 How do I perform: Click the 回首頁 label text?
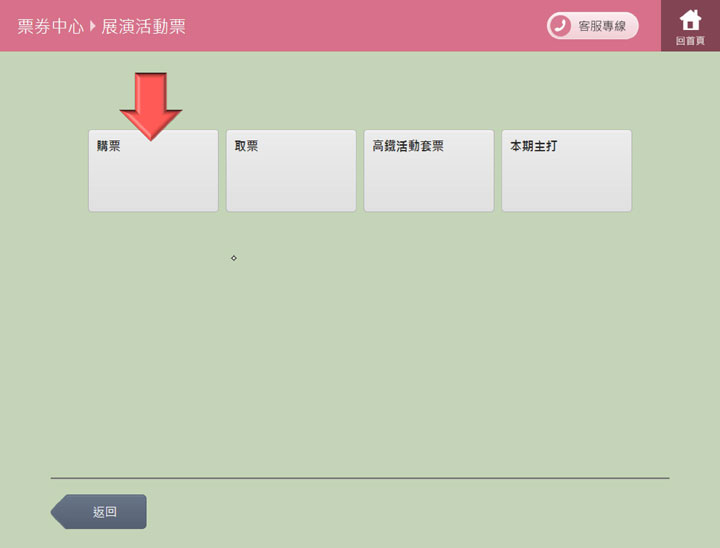[x=690, y=41]
